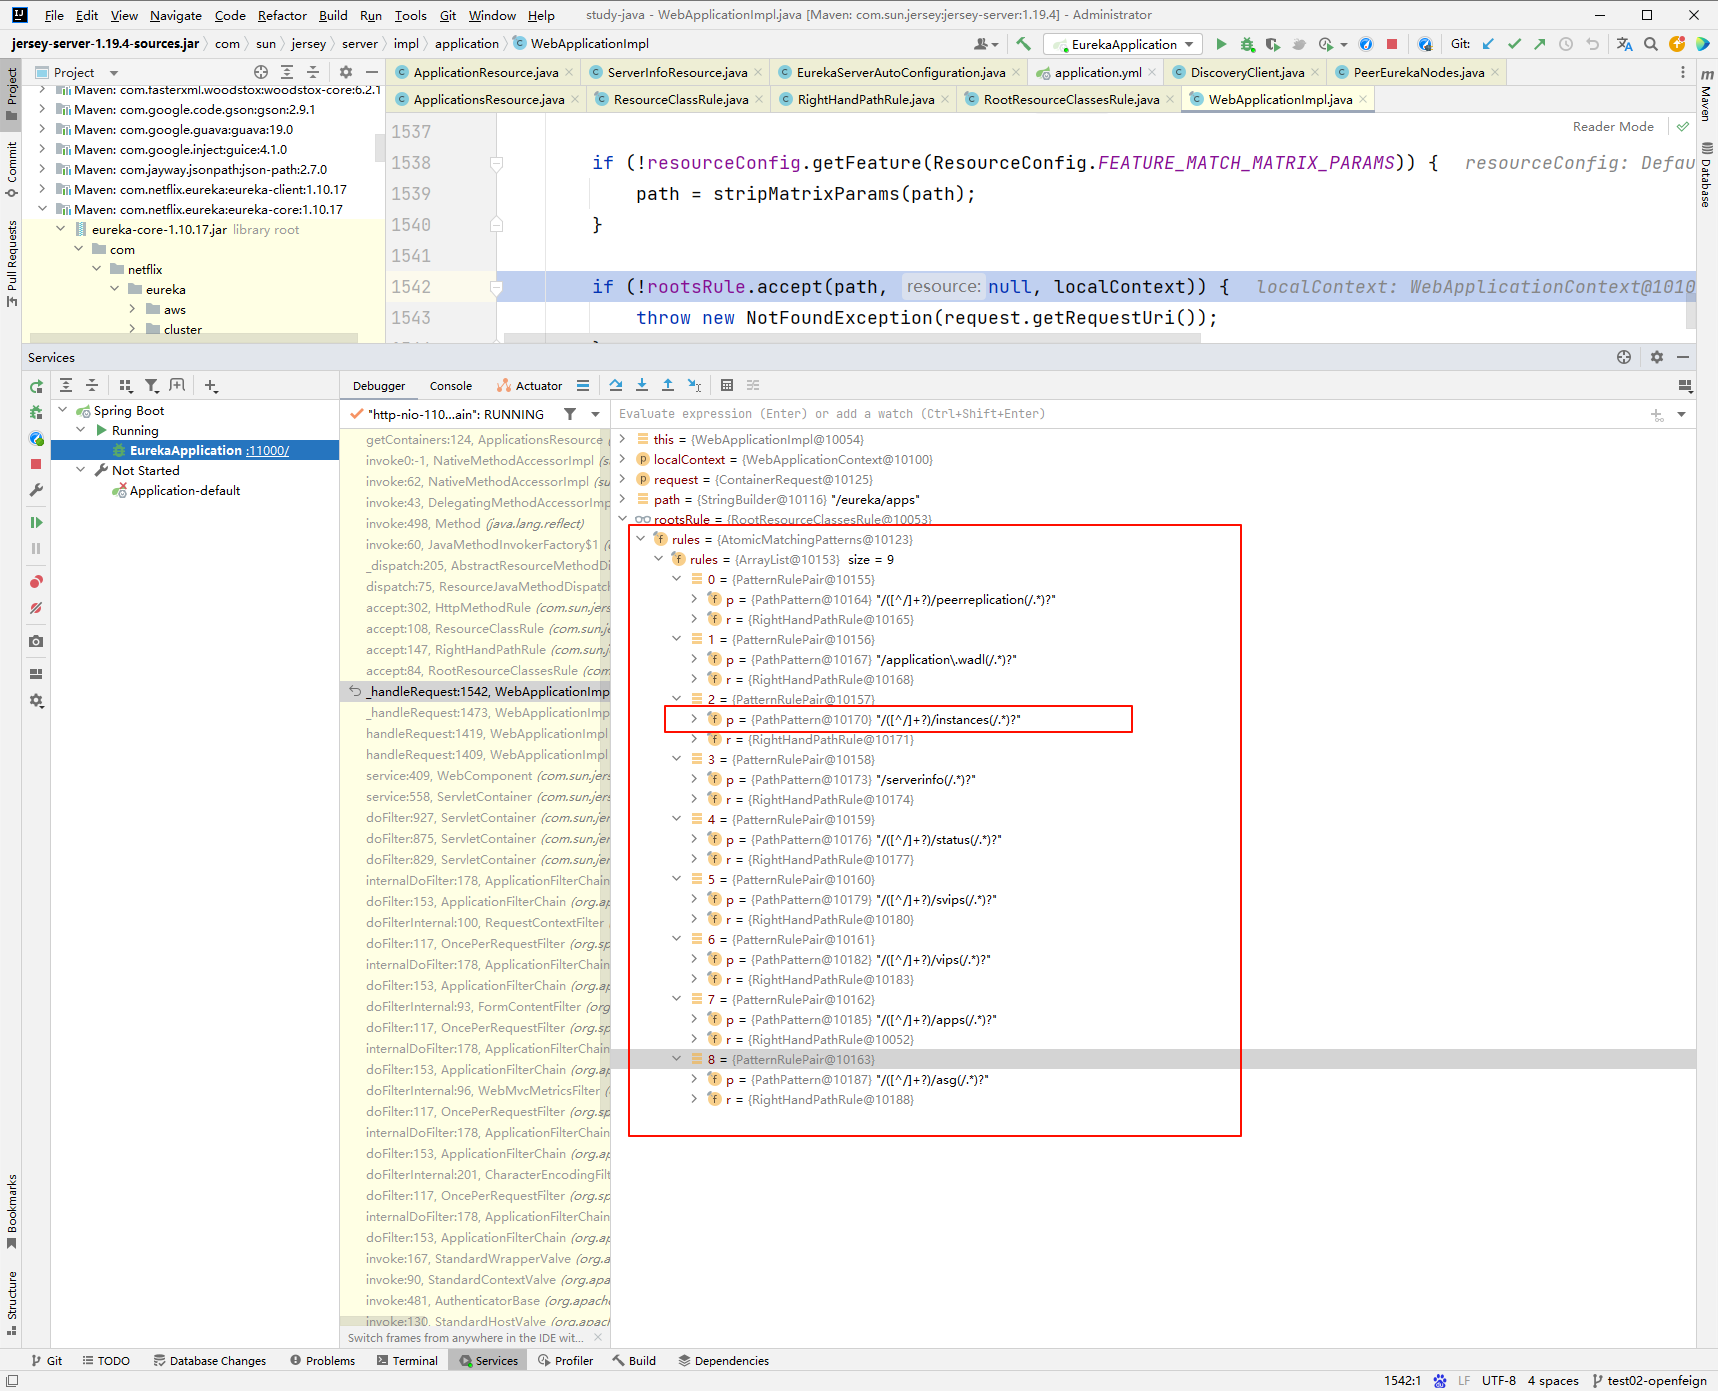This screenshot has height=1391, width=1718.
Task: Click Resume Program icon in Services sidebar
Action: pyautogui.click(x=36, y=522)
